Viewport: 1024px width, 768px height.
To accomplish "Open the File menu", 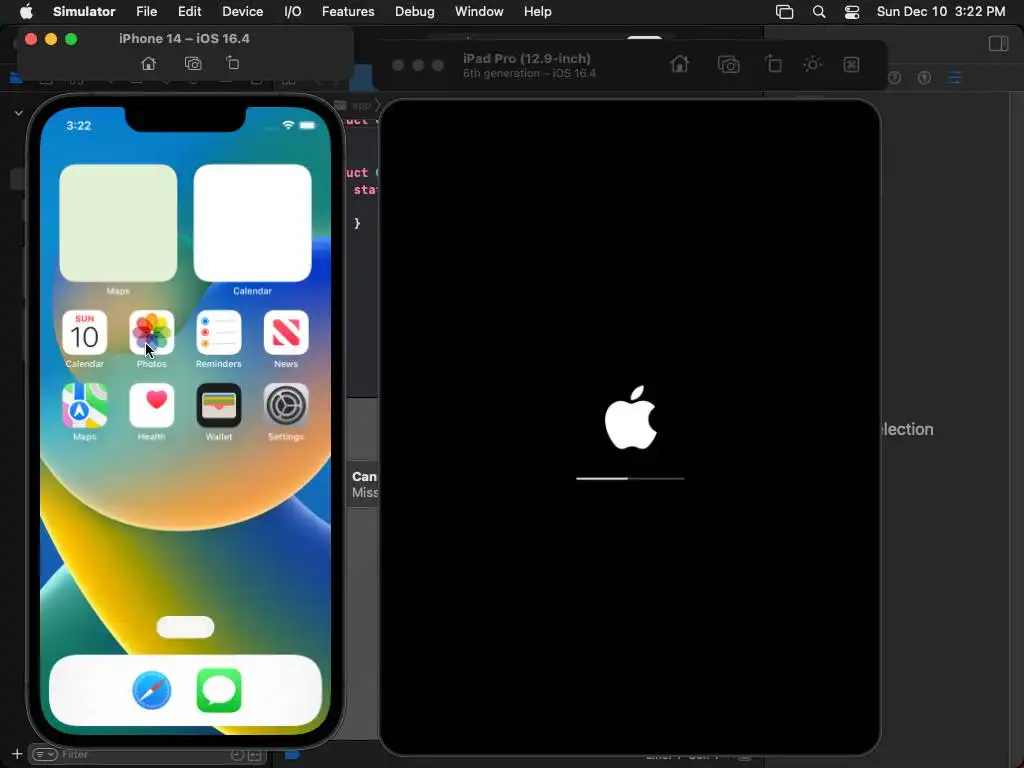I will pyautogui.click(x=146, y=11).
